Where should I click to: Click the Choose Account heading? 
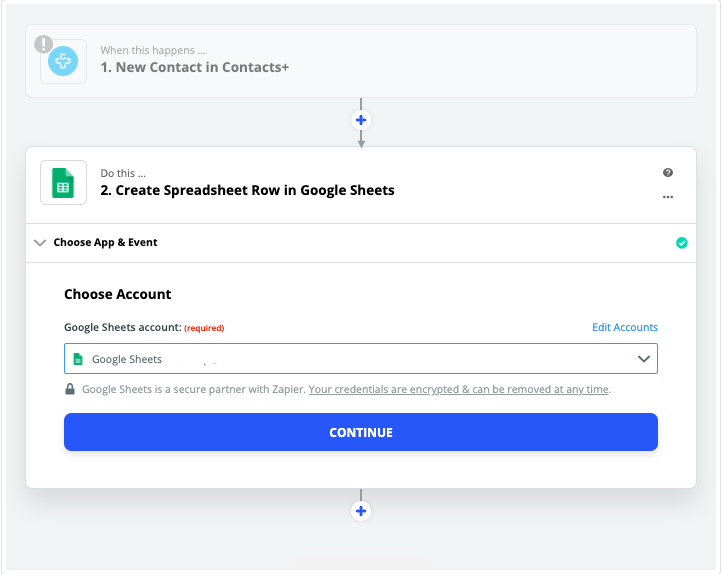click(118, 294)
